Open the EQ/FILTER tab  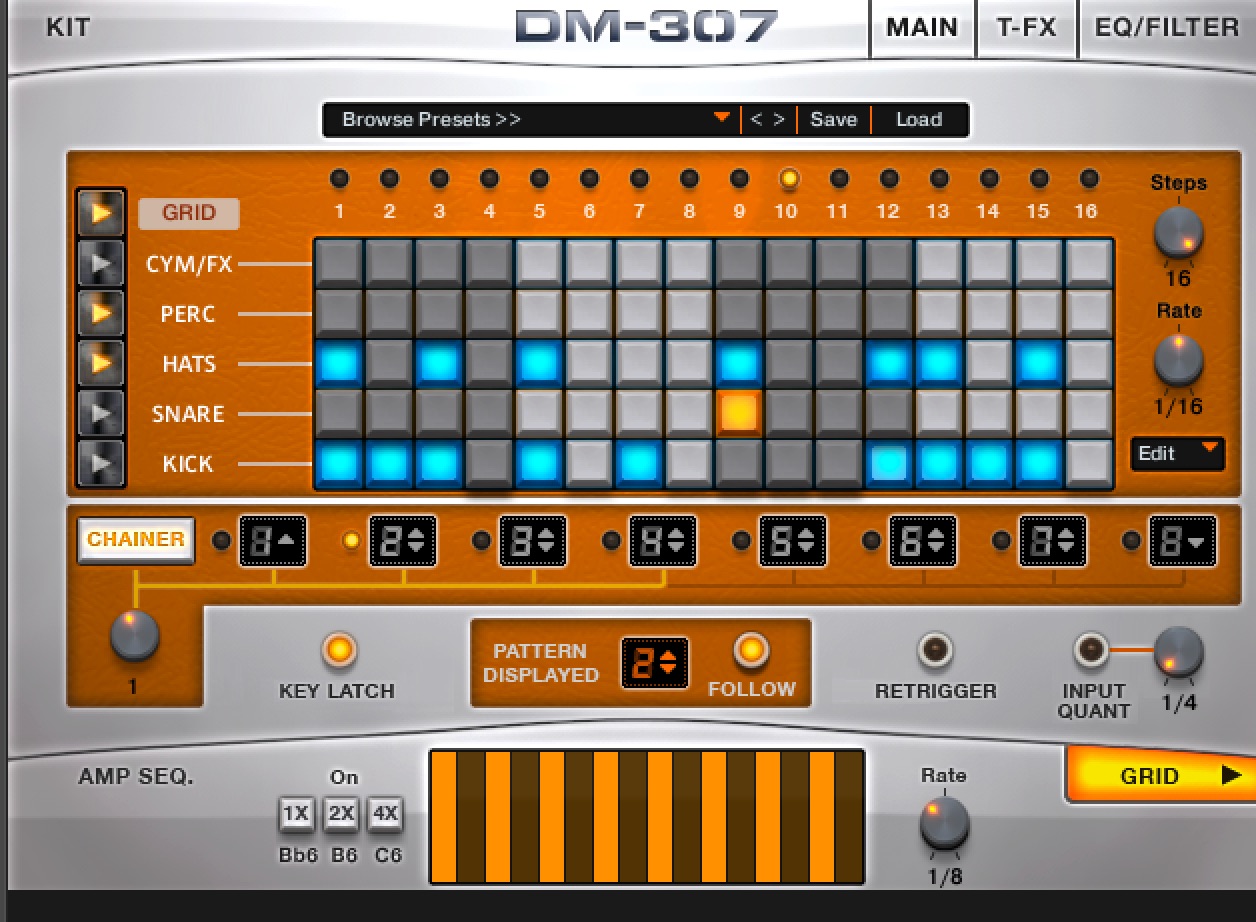[1166, 27]
